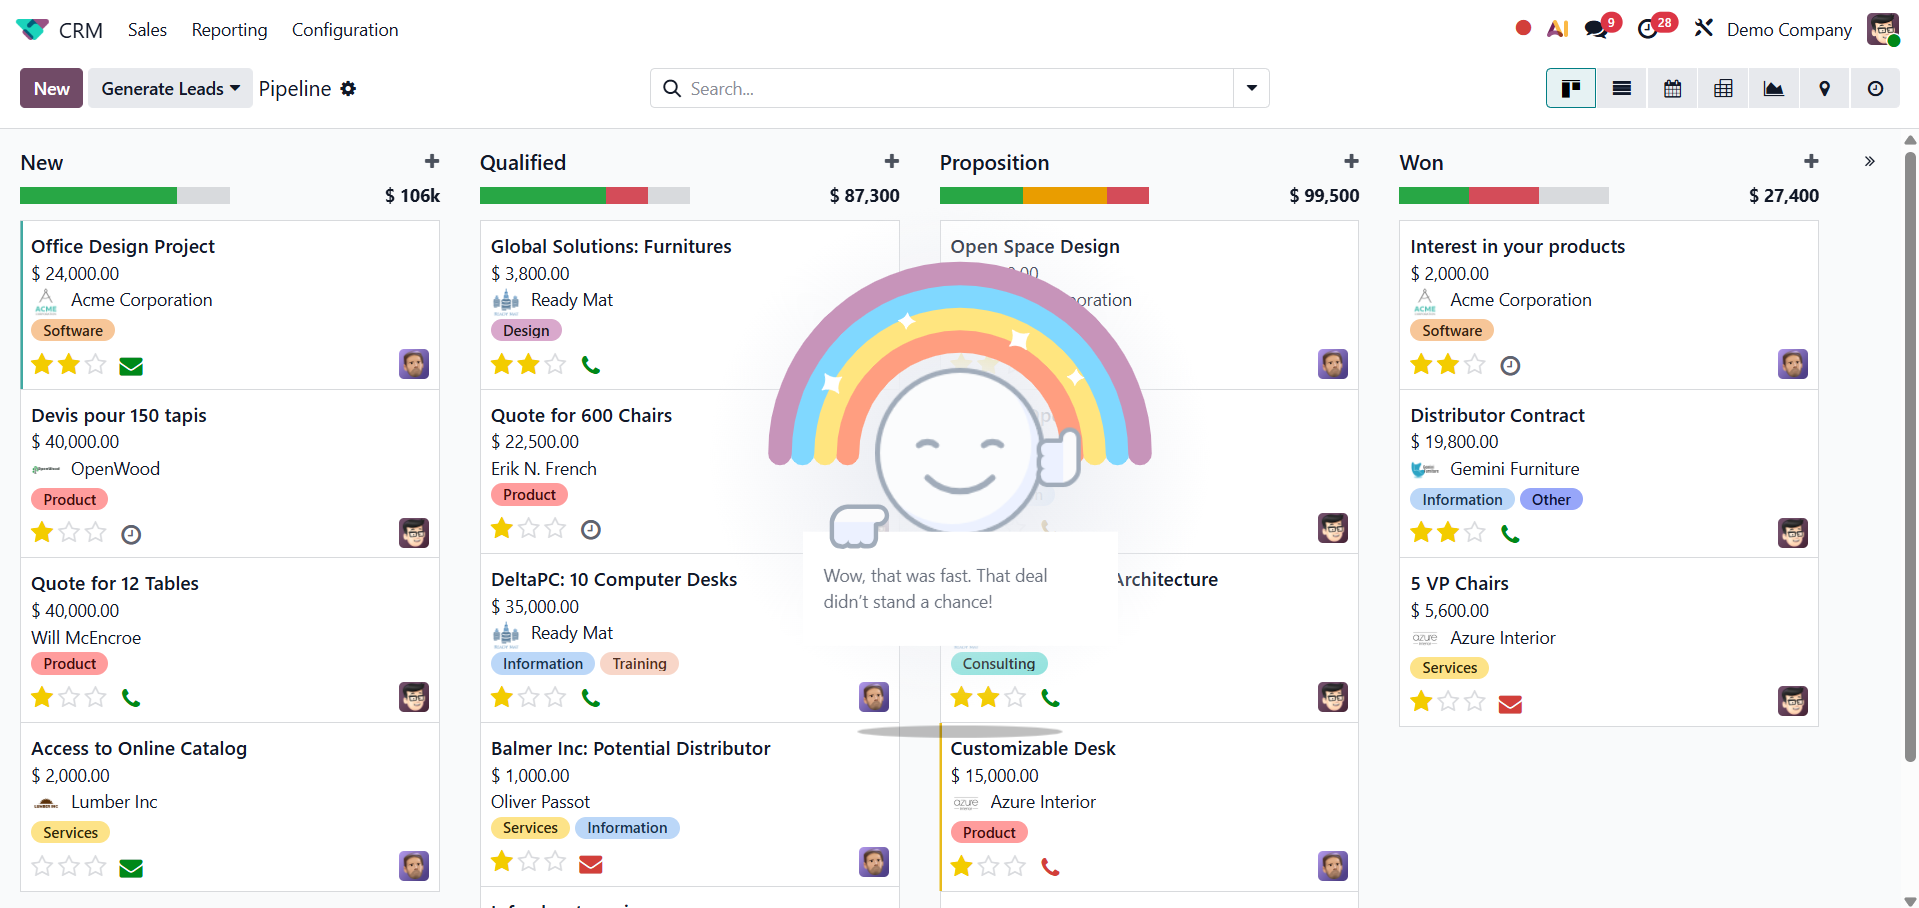
Task: Click the Consulting tag in Proposition column
Action: [x=999, y=663]
